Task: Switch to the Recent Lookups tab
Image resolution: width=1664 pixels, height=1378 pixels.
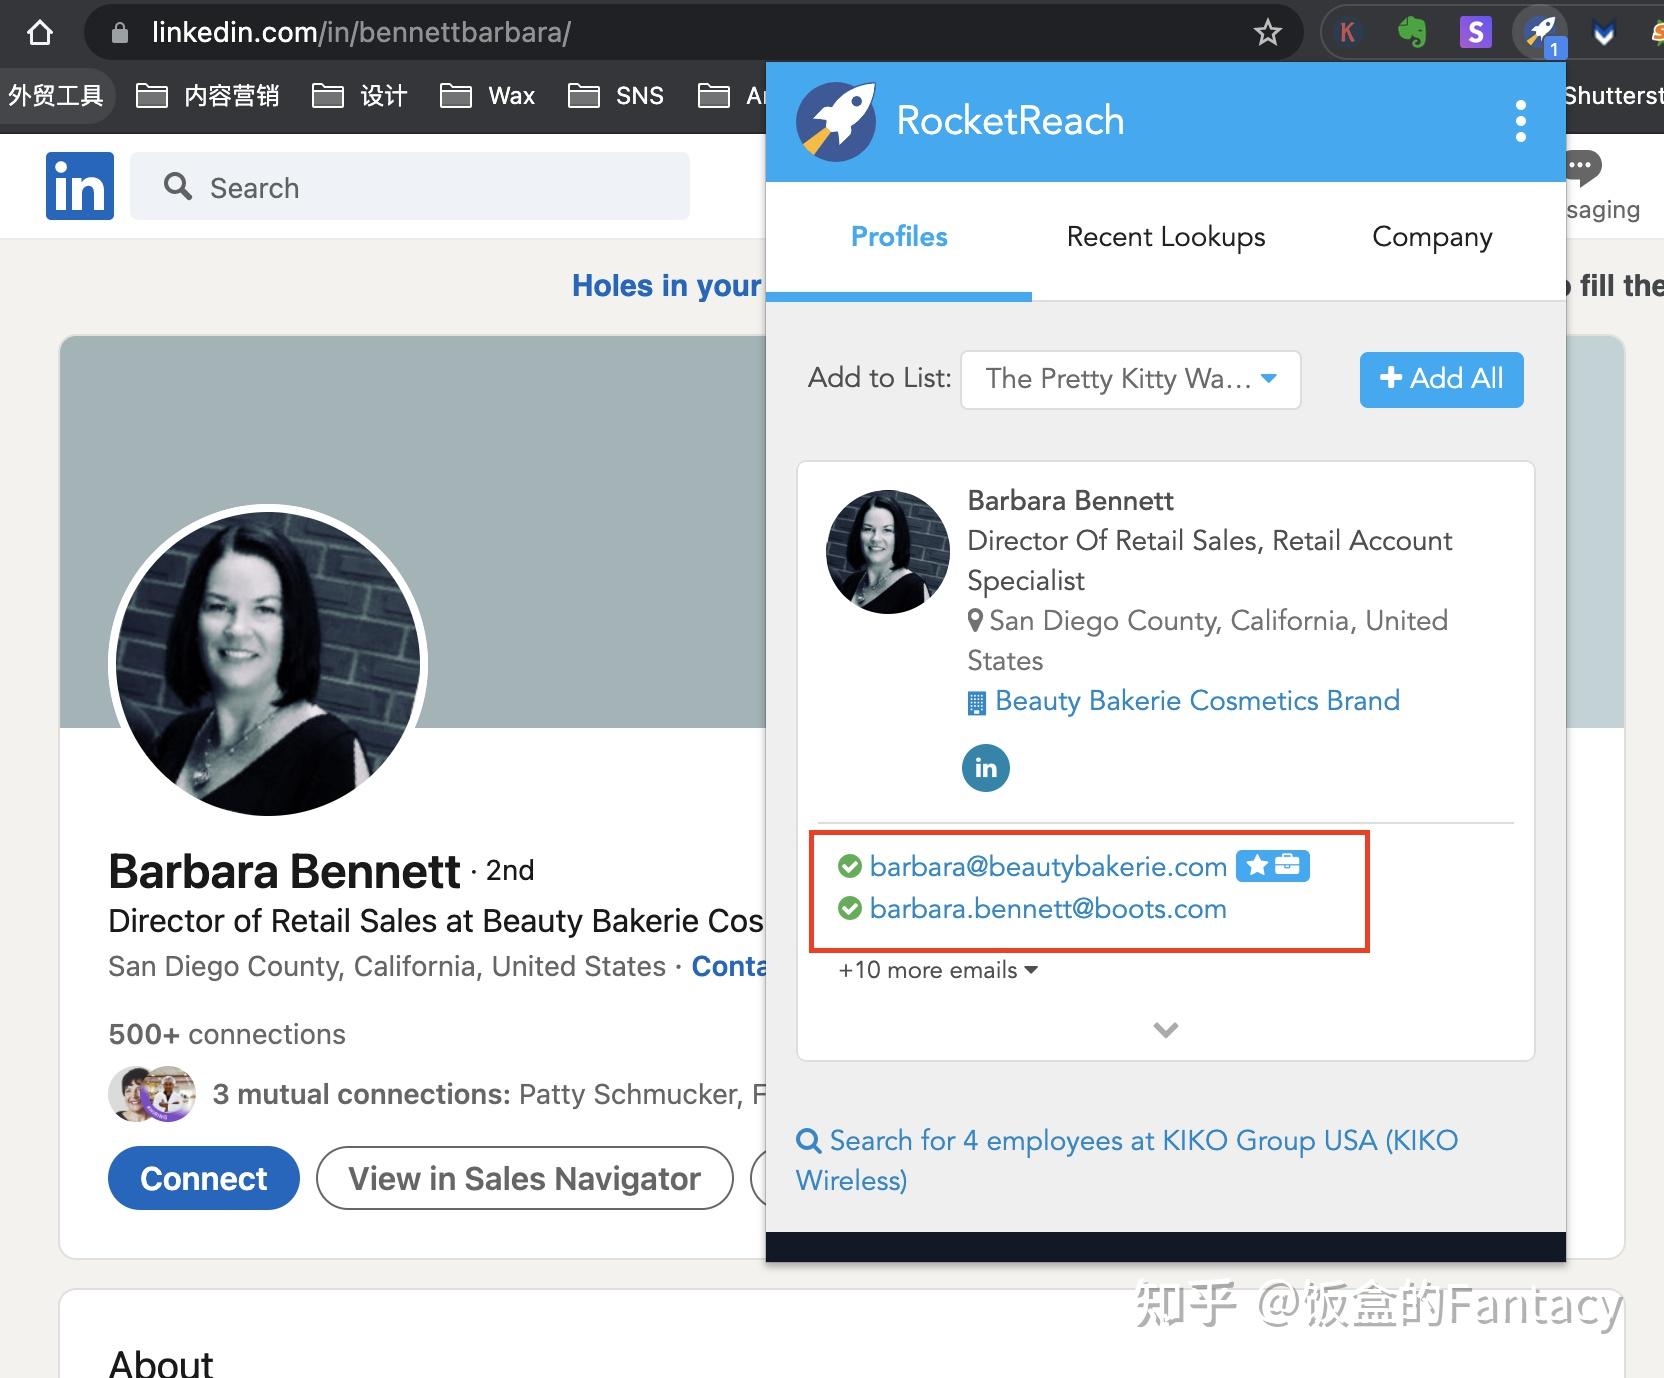Action: pos(1166,237)
